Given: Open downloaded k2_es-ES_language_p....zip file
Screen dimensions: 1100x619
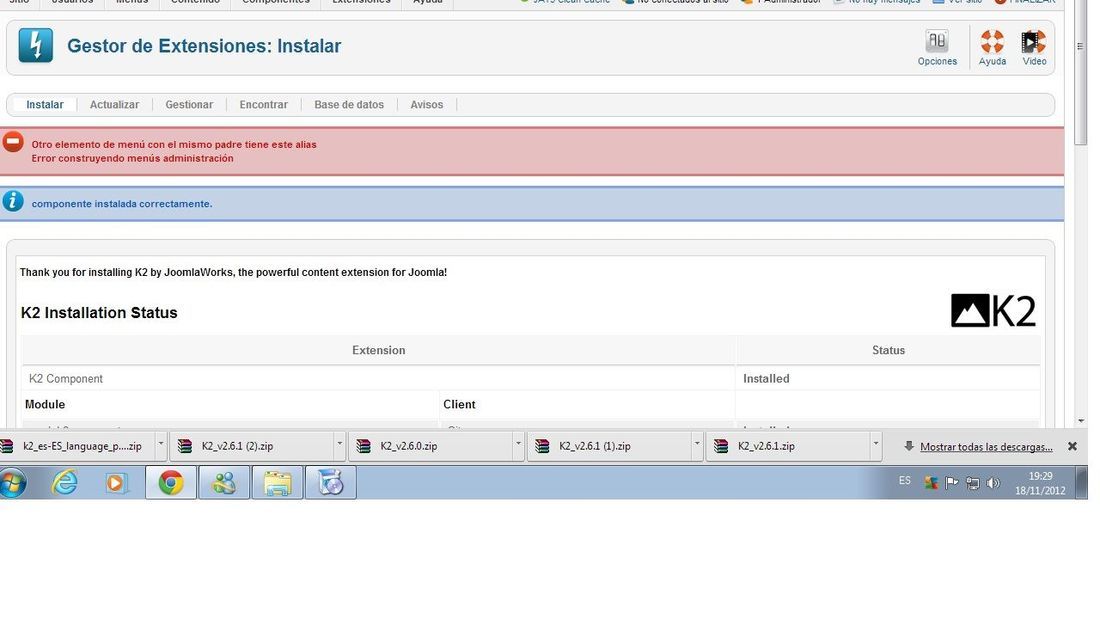Looking at the screenshot, I should 76,446.
